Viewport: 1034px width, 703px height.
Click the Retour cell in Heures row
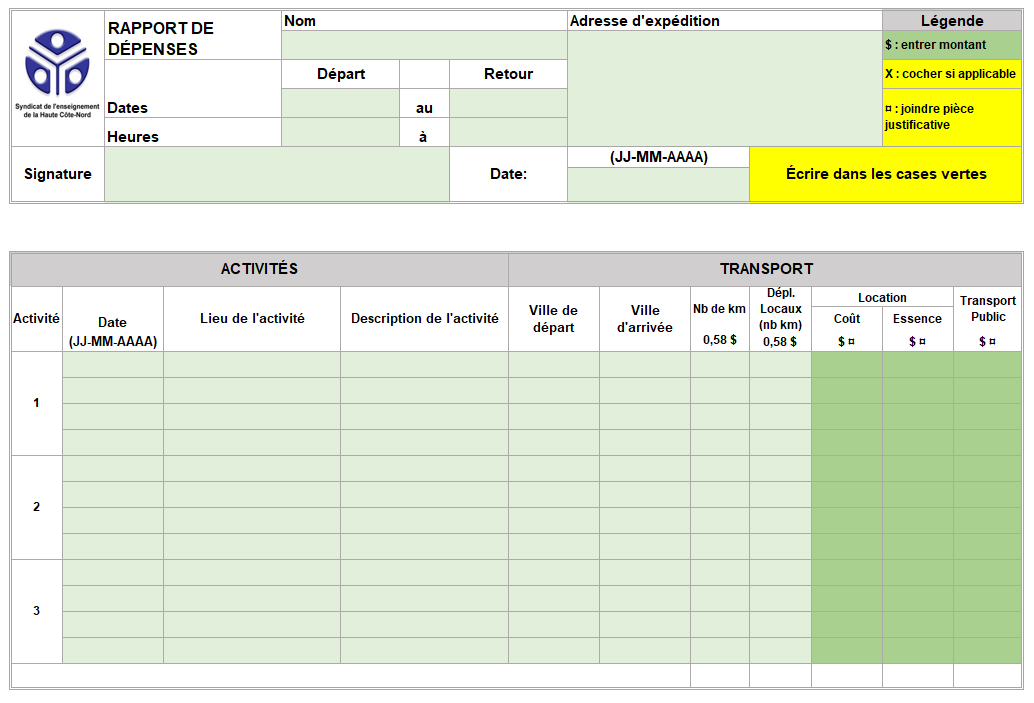[508, 132]
